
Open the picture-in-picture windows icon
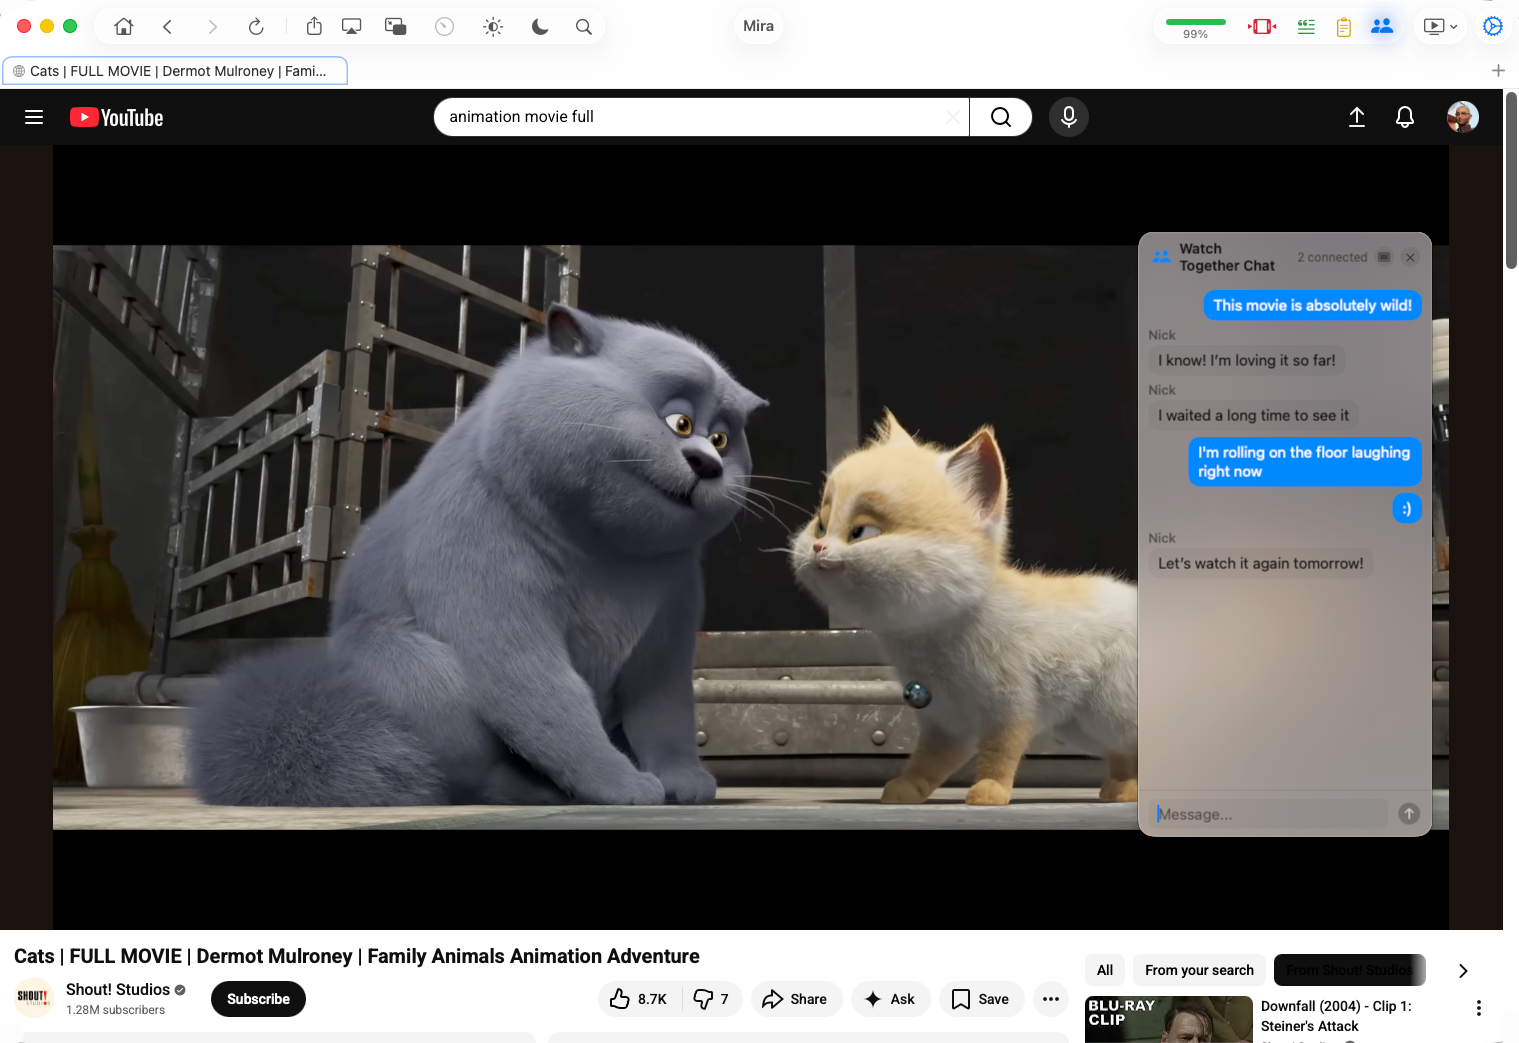(x=396, y=27)
